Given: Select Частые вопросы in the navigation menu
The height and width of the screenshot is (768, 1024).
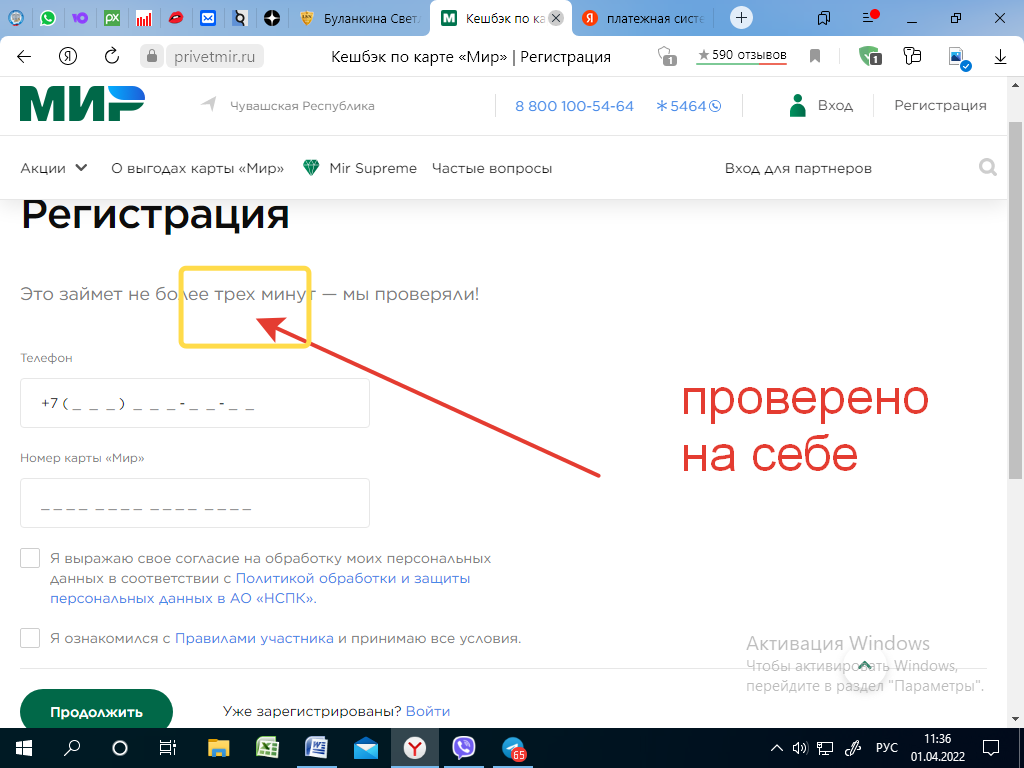Looking at the screenshot, I should click(491, 168).
